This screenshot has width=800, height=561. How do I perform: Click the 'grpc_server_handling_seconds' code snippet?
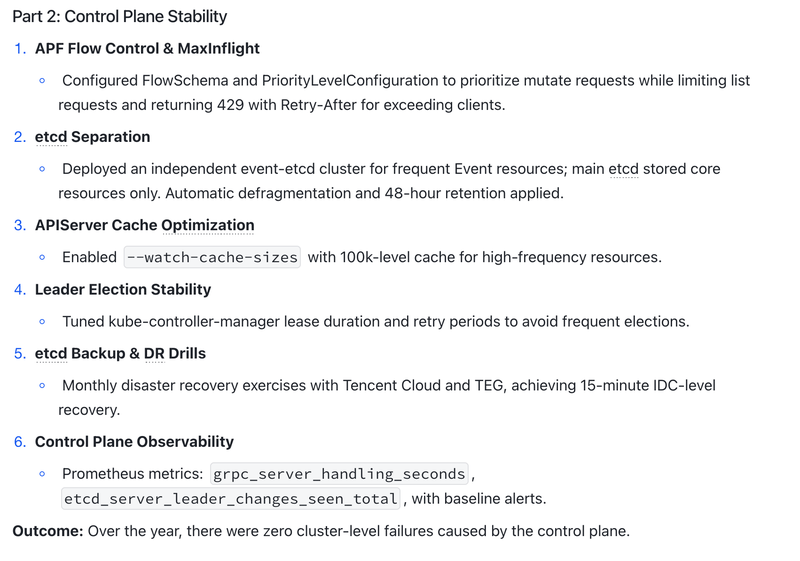point(339,474)
